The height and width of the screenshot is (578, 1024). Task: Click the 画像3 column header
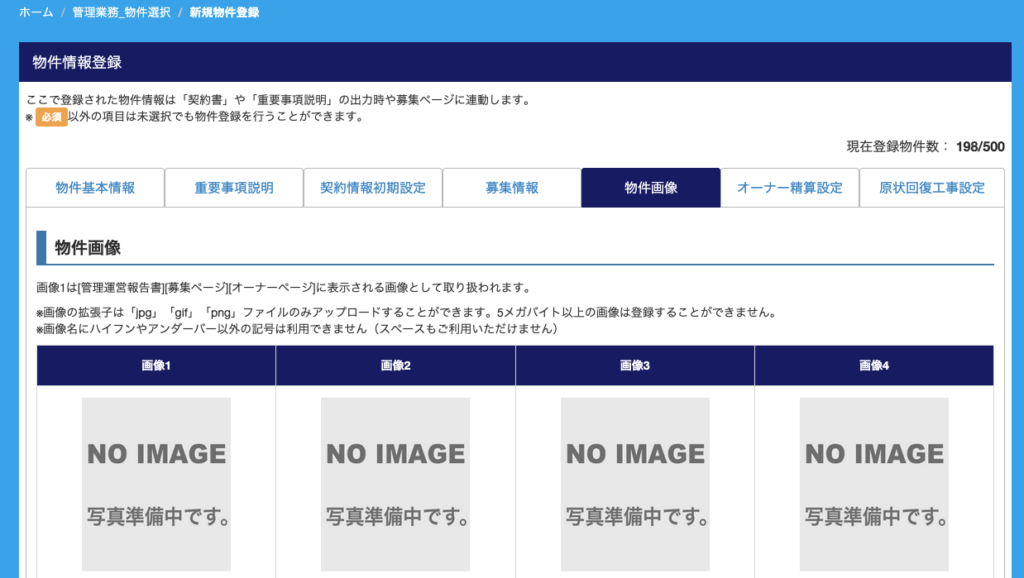[635, 366]
